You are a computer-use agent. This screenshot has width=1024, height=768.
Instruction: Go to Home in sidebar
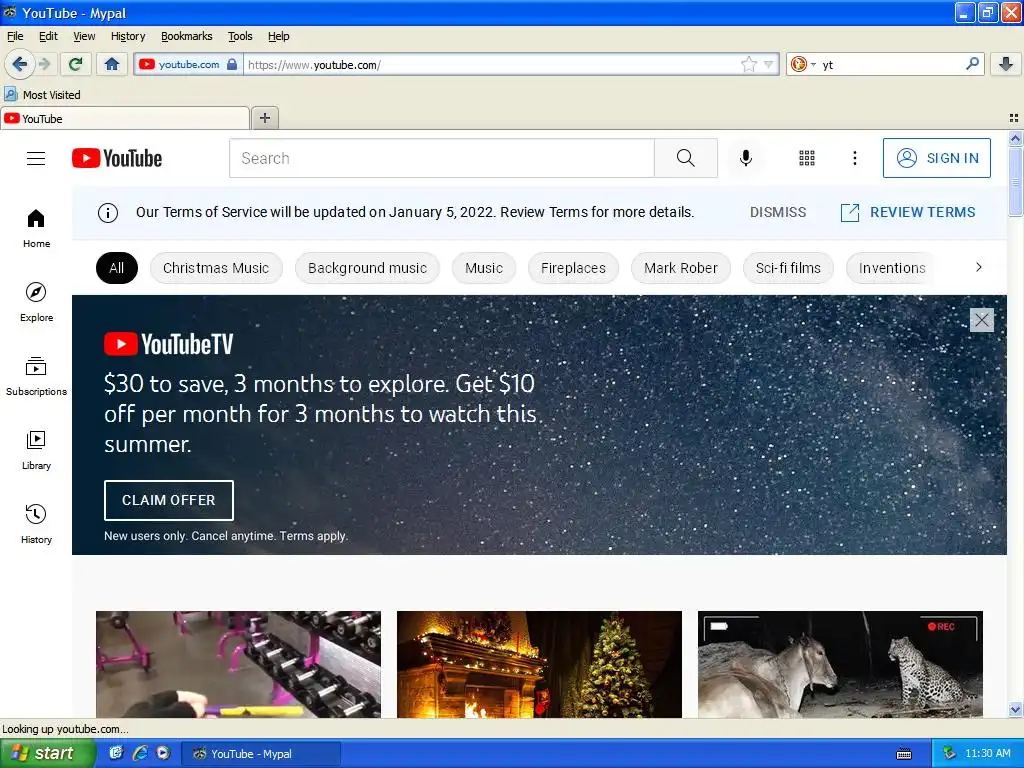(x=37, y=229)
